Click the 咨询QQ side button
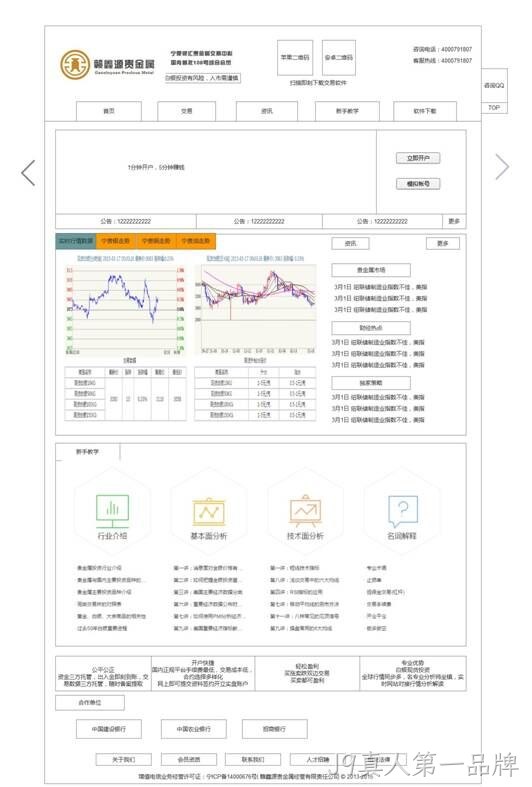The width and height of the screenshot is (532, 787). (494, 85)
